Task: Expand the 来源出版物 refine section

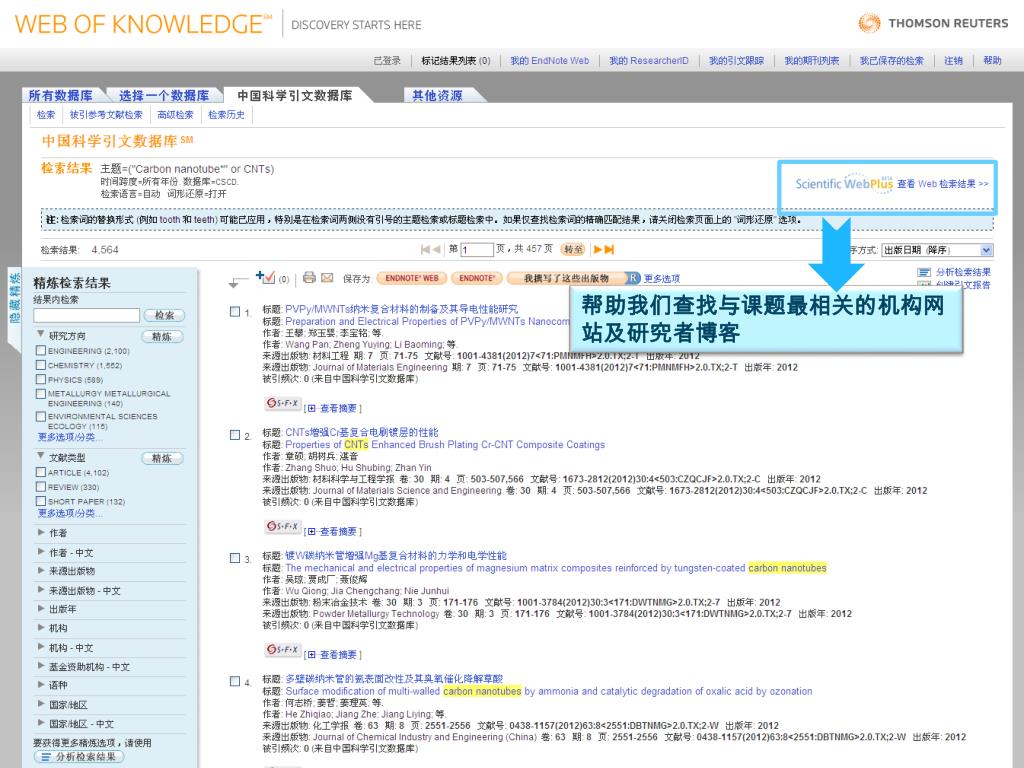Action: [x=41, y=571]
